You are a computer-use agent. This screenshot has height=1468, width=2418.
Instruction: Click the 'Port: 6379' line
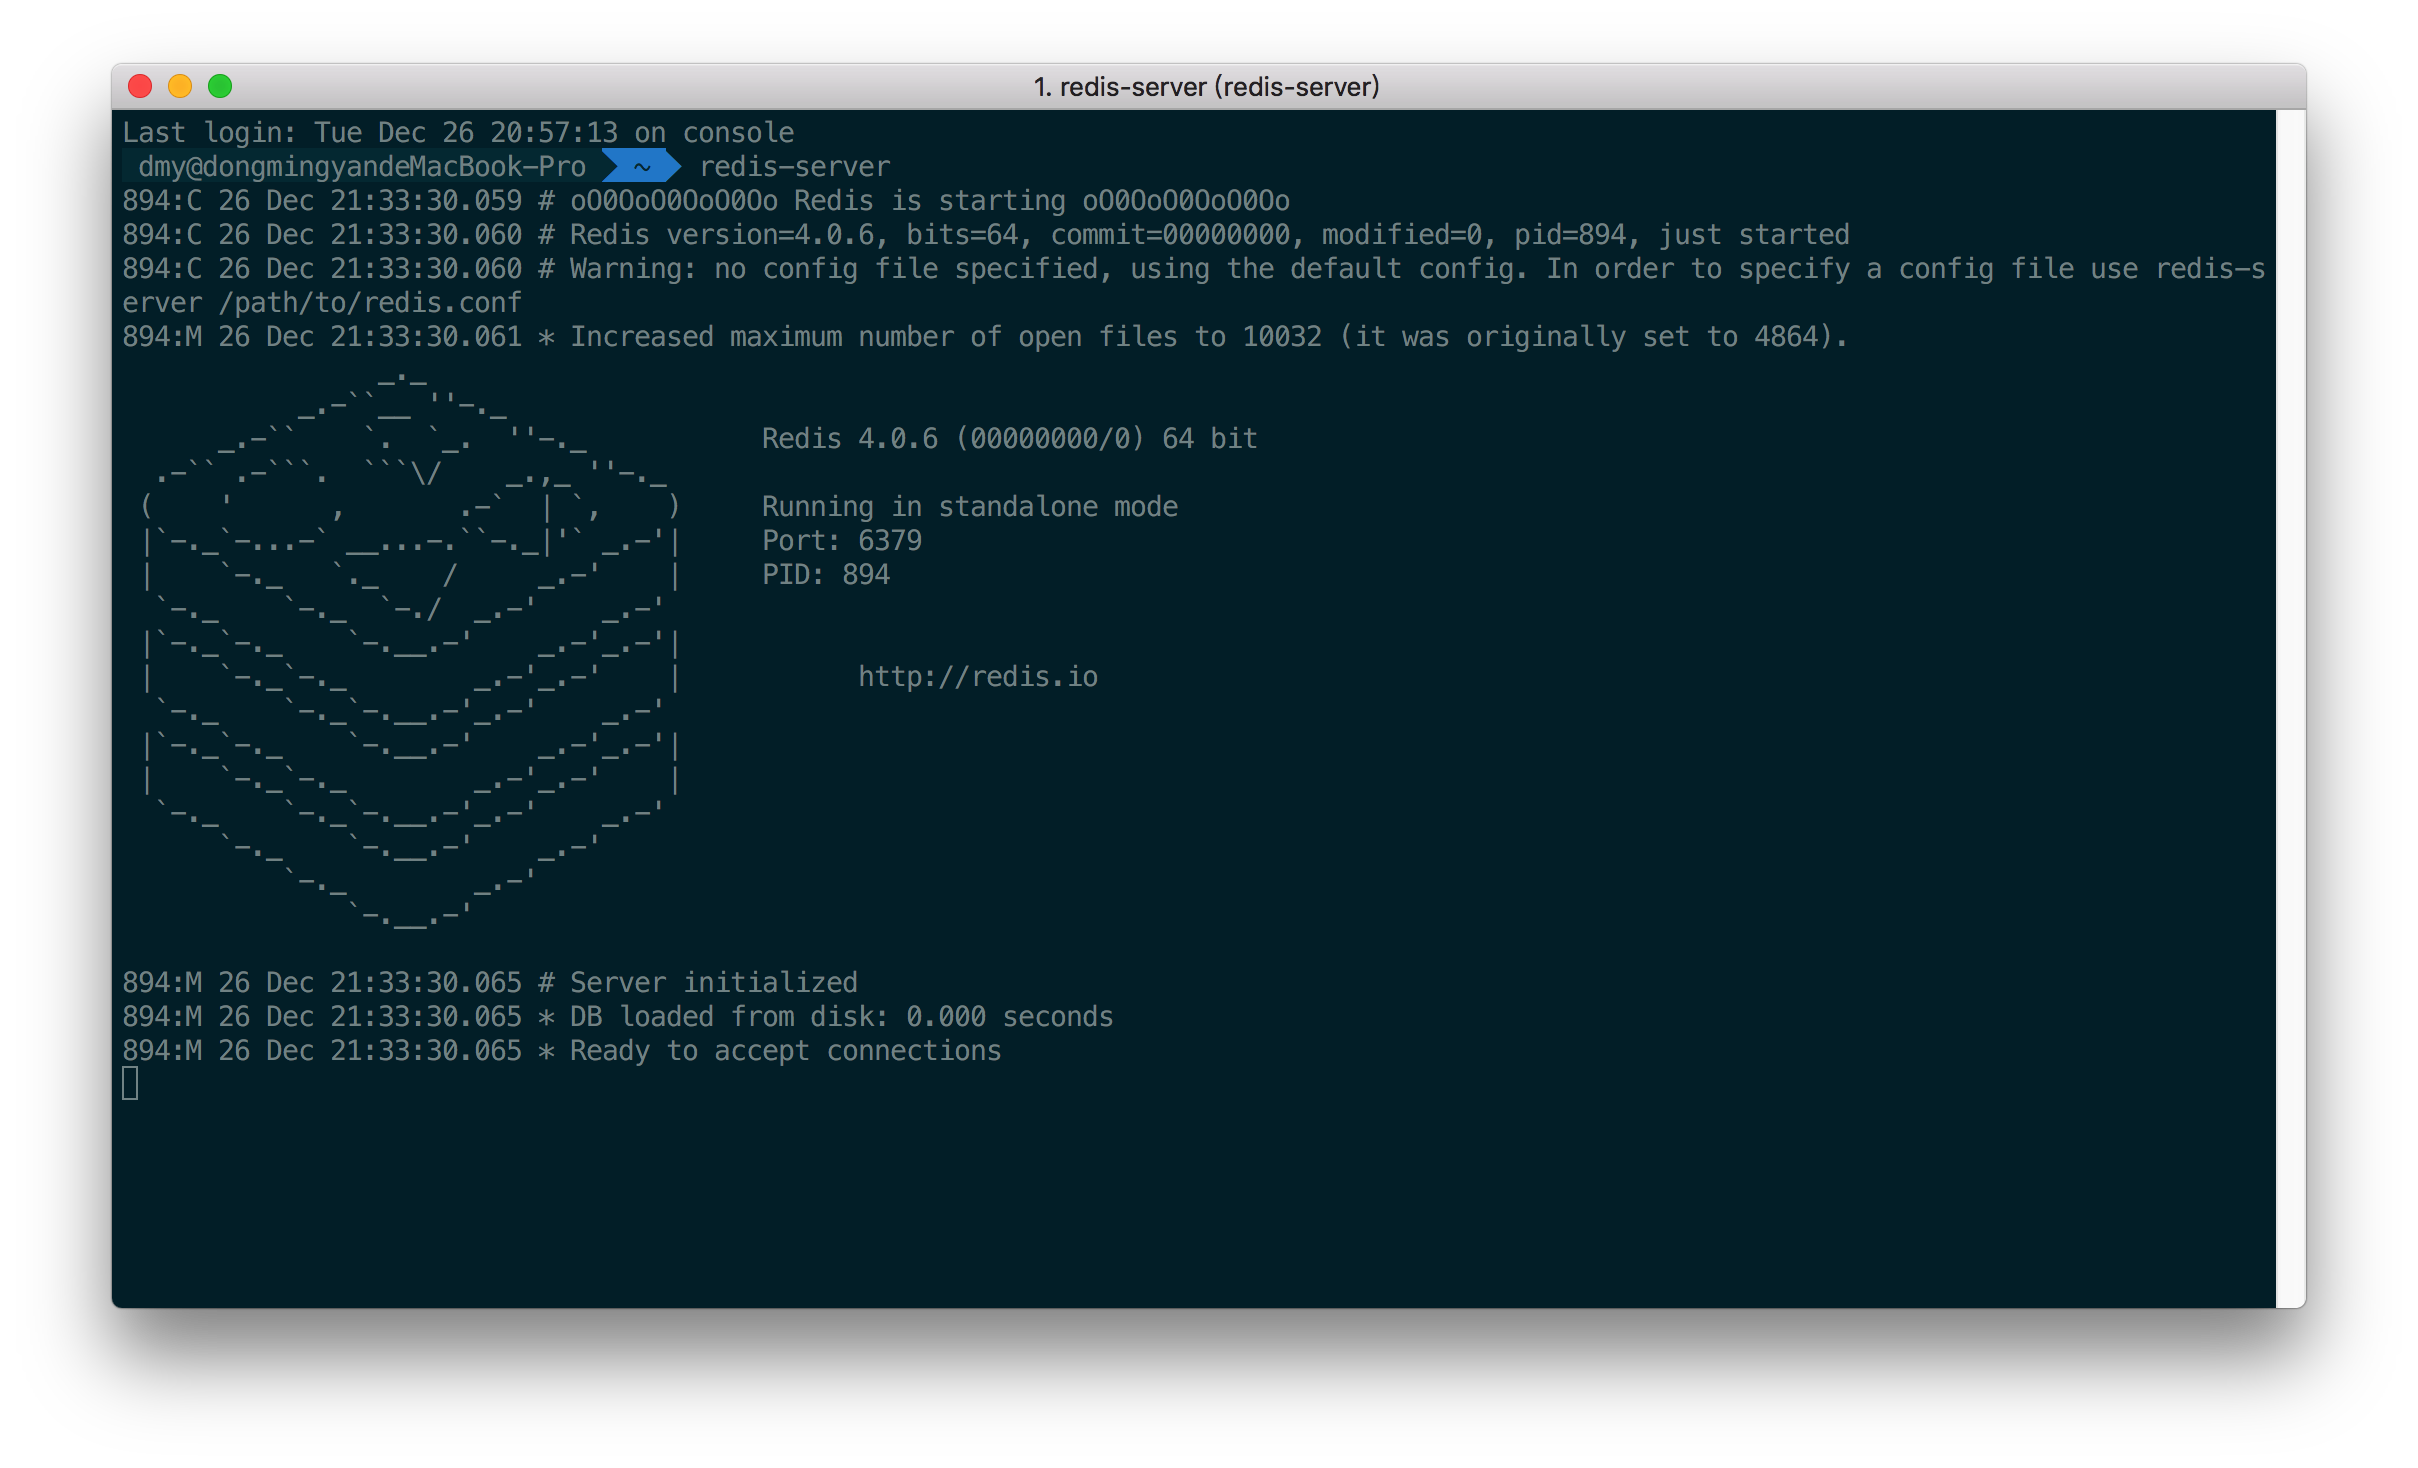pos(841,541)
